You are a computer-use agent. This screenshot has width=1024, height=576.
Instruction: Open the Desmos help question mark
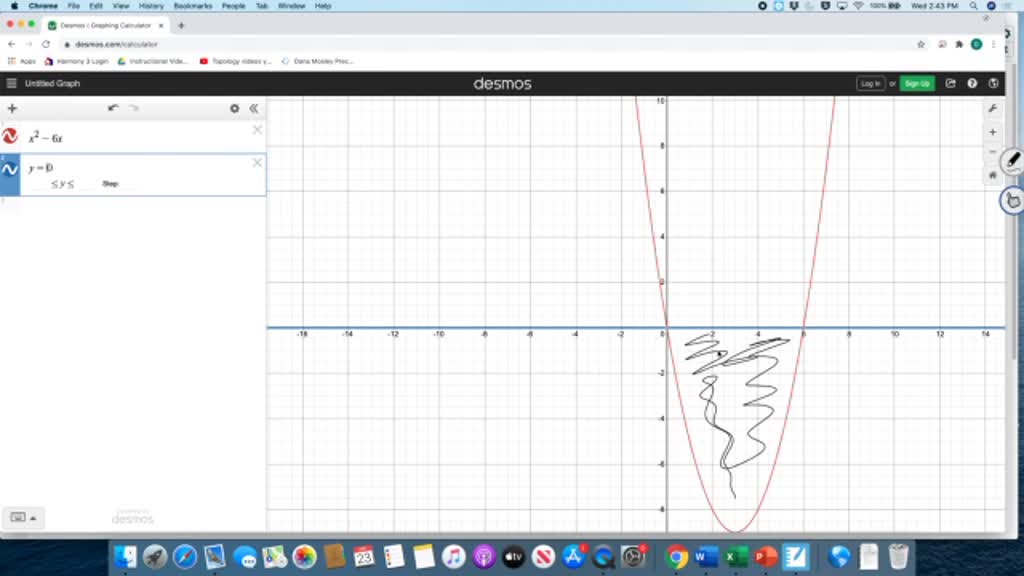[x=972, y=84]
